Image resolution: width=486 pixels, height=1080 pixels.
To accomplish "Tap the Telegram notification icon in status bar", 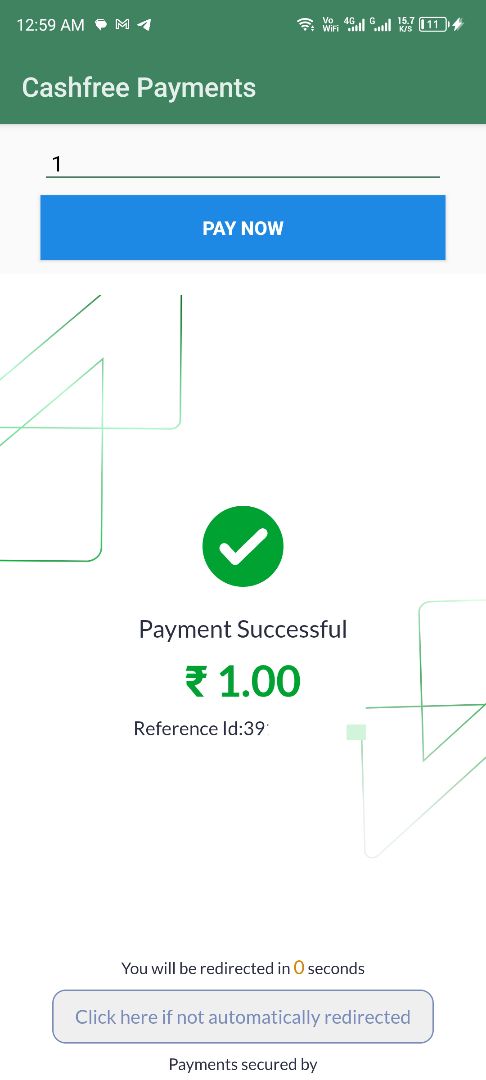I will click(144, 25).
